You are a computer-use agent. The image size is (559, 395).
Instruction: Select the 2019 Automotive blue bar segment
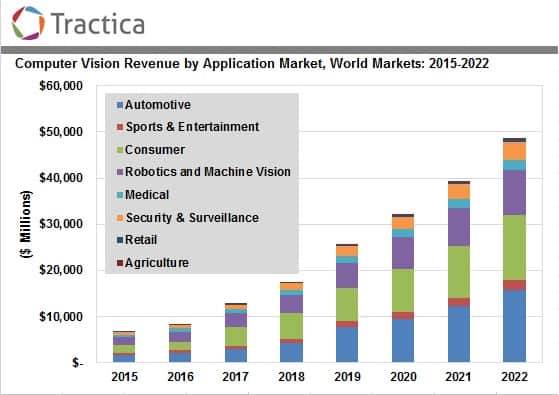347,345
